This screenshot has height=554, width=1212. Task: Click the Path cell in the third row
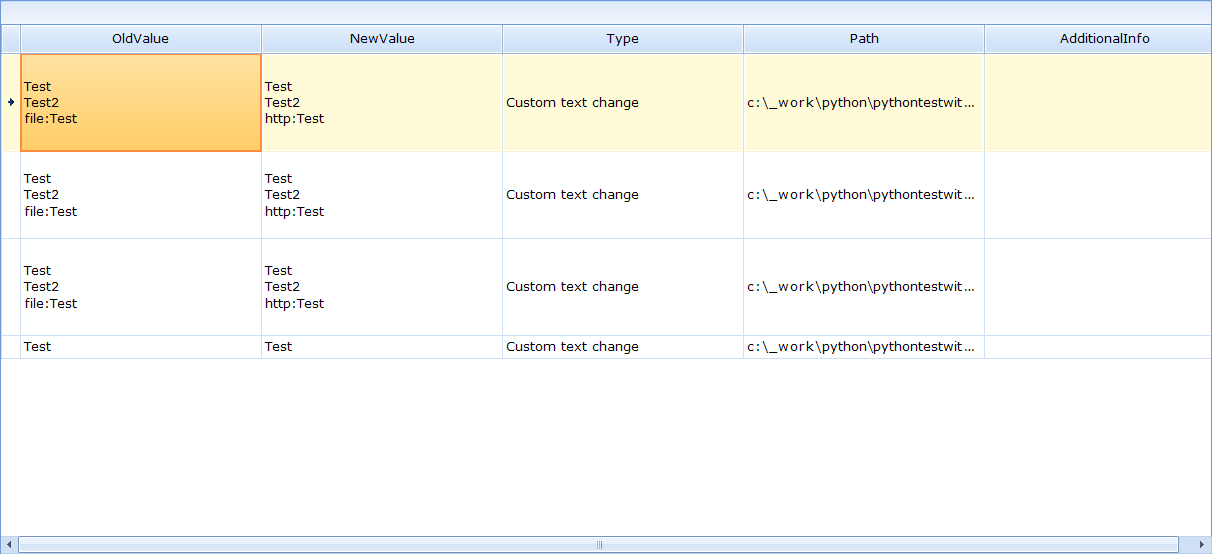(x=864, y=287)
